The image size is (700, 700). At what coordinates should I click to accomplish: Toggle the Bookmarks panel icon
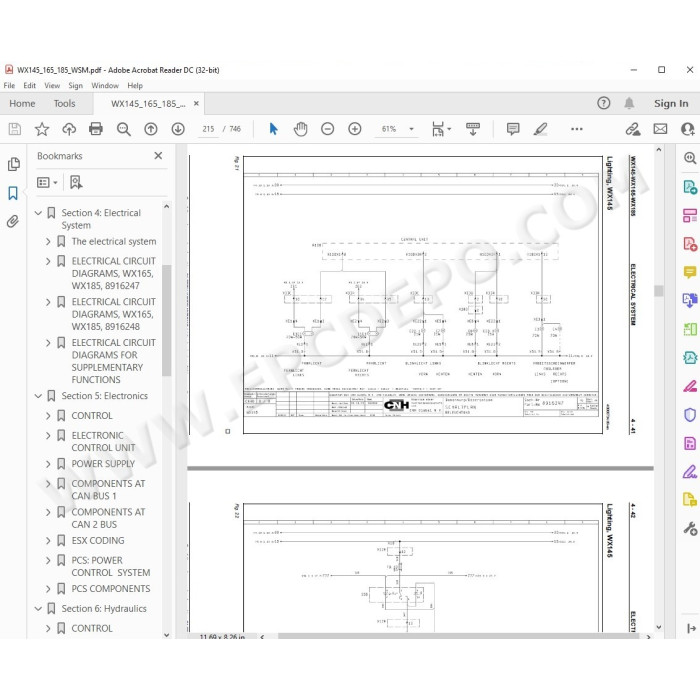tap(13, 193)
